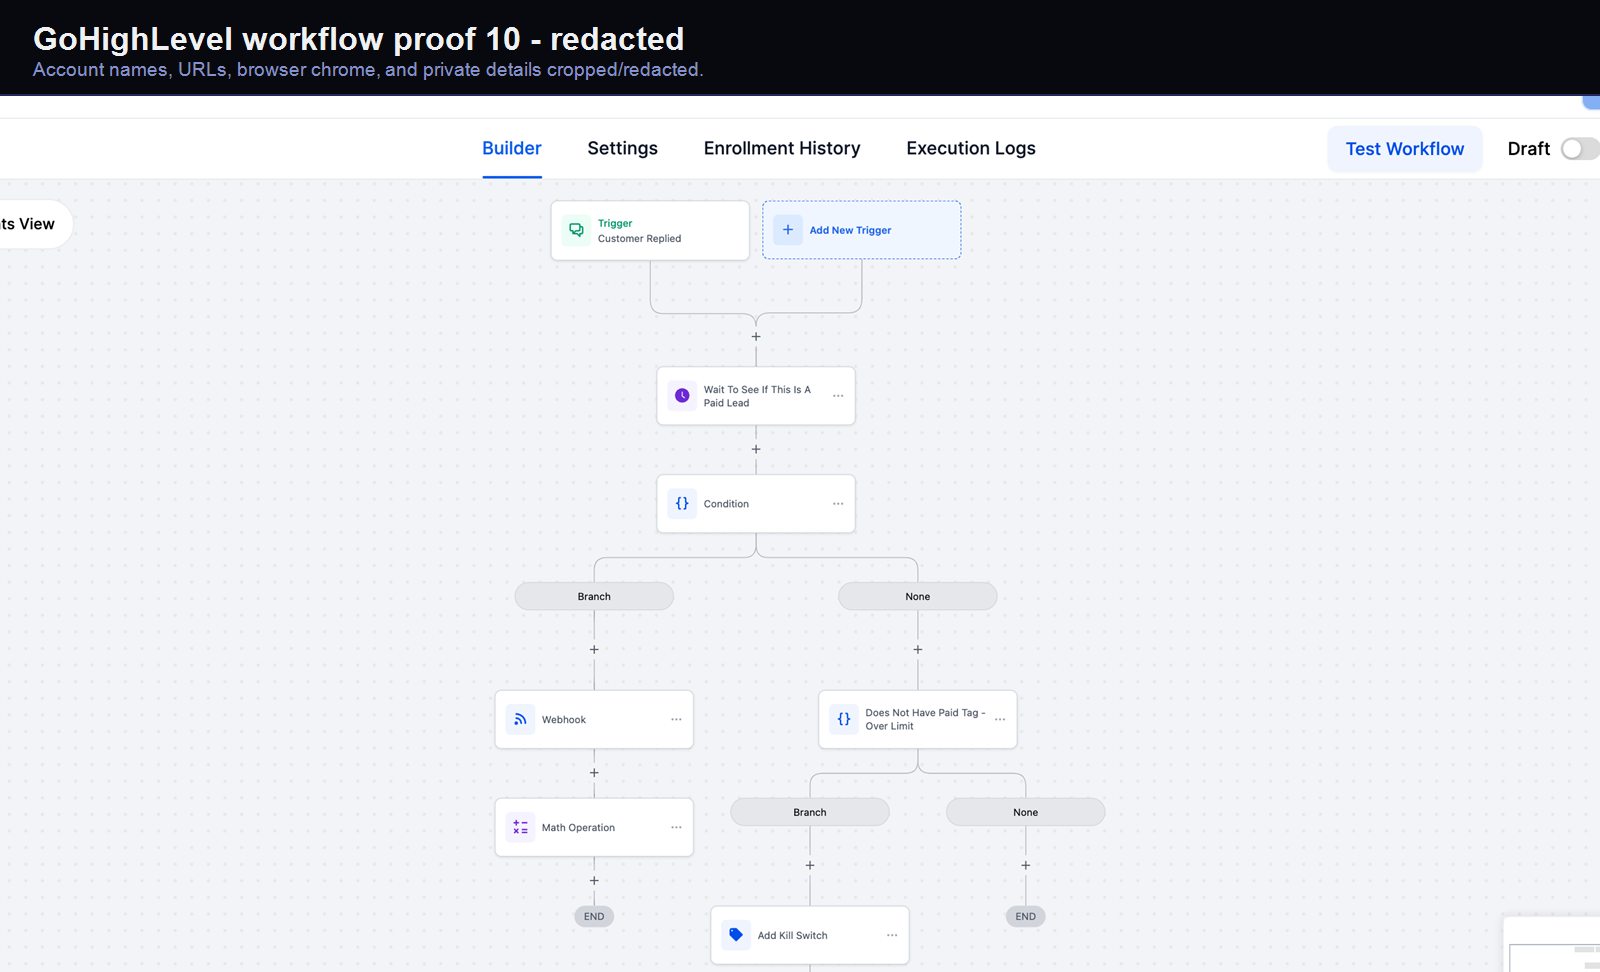Select the lower None branch pill
The image size is (1600, 972).
(1026, 813)
